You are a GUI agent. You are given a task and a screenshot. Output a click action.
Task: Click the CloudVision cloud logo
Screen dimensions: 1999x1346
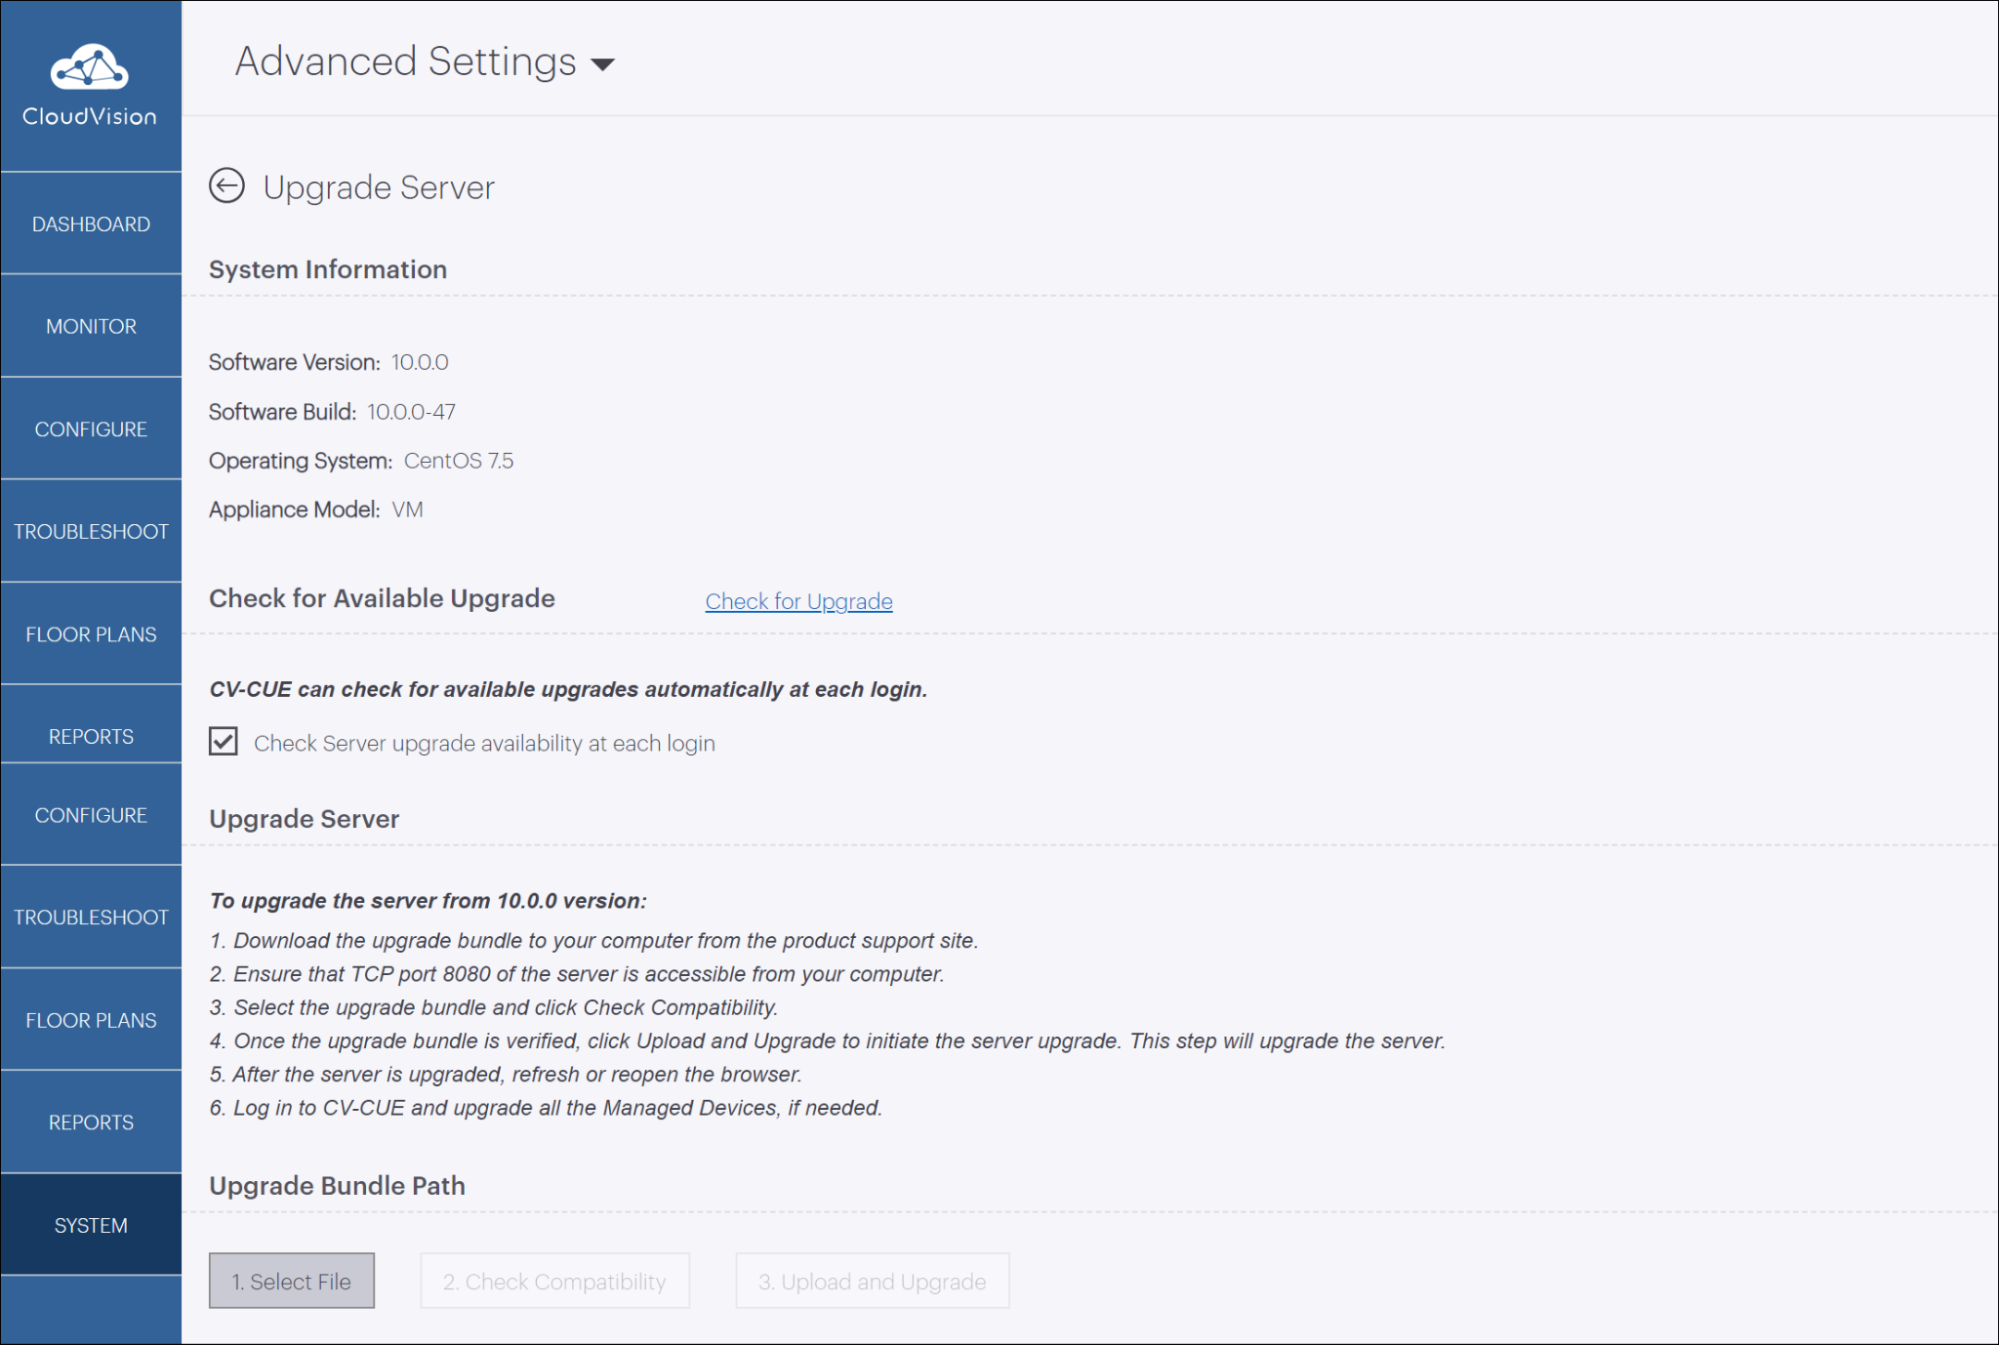90,68
